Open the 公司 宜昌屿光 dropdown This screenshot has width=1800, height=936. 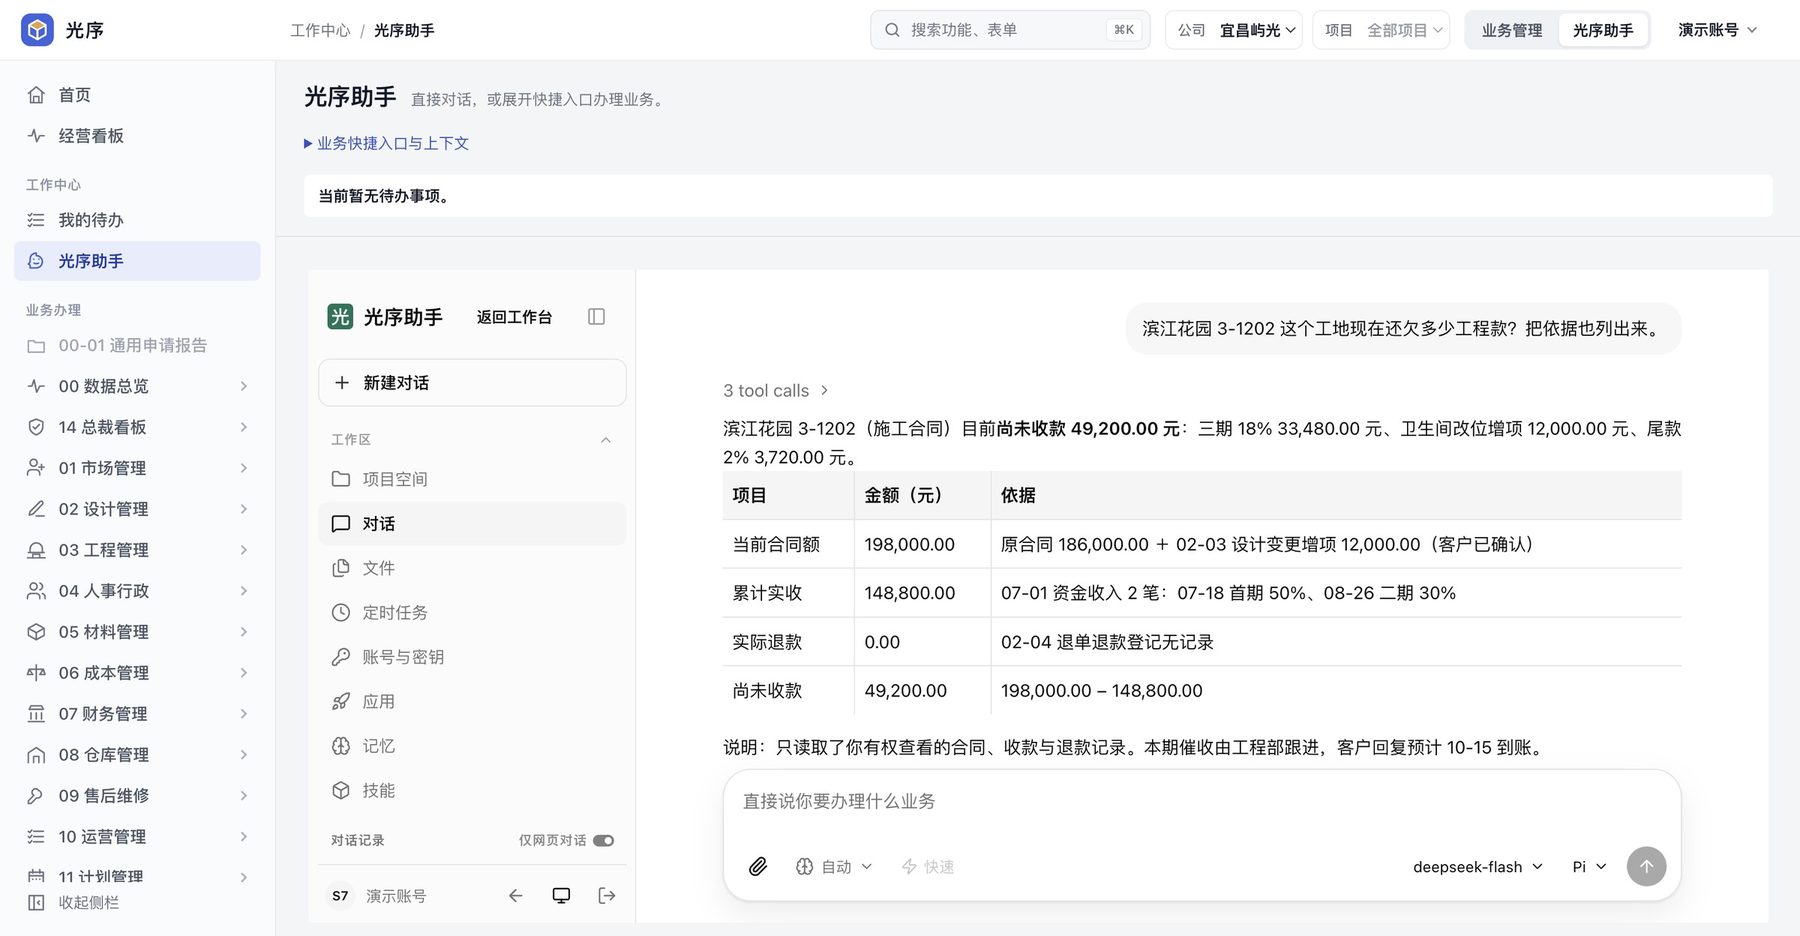1234,30
